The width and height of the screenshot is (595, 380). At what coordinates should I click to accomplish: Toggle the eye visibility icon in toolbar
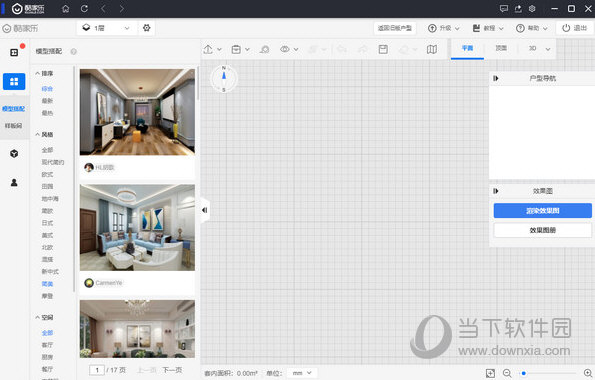pos(285,49)
